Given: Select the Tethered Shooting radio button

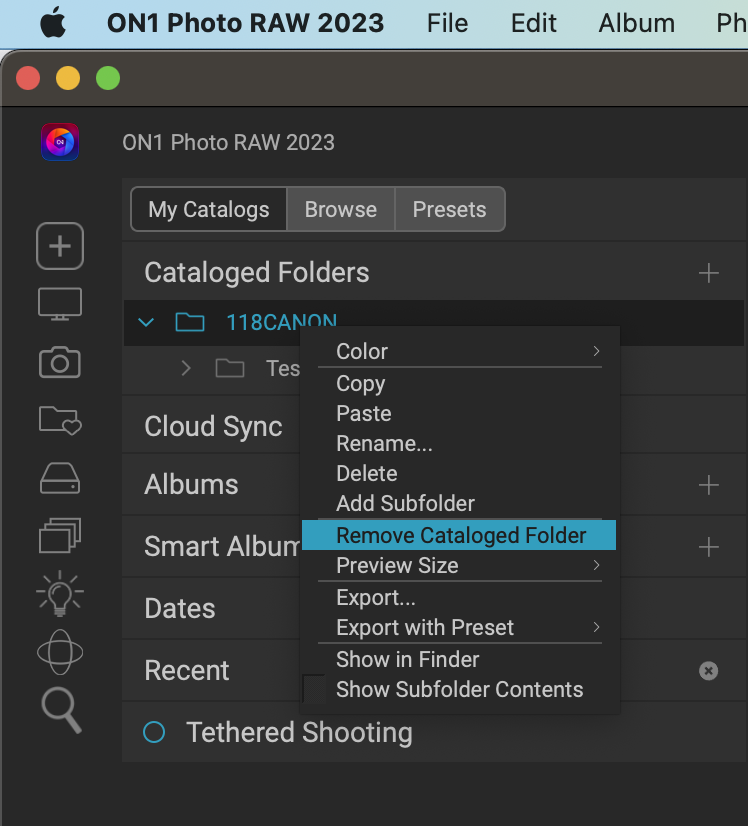Looking at the screenshot, I should [x=154, y=733].
